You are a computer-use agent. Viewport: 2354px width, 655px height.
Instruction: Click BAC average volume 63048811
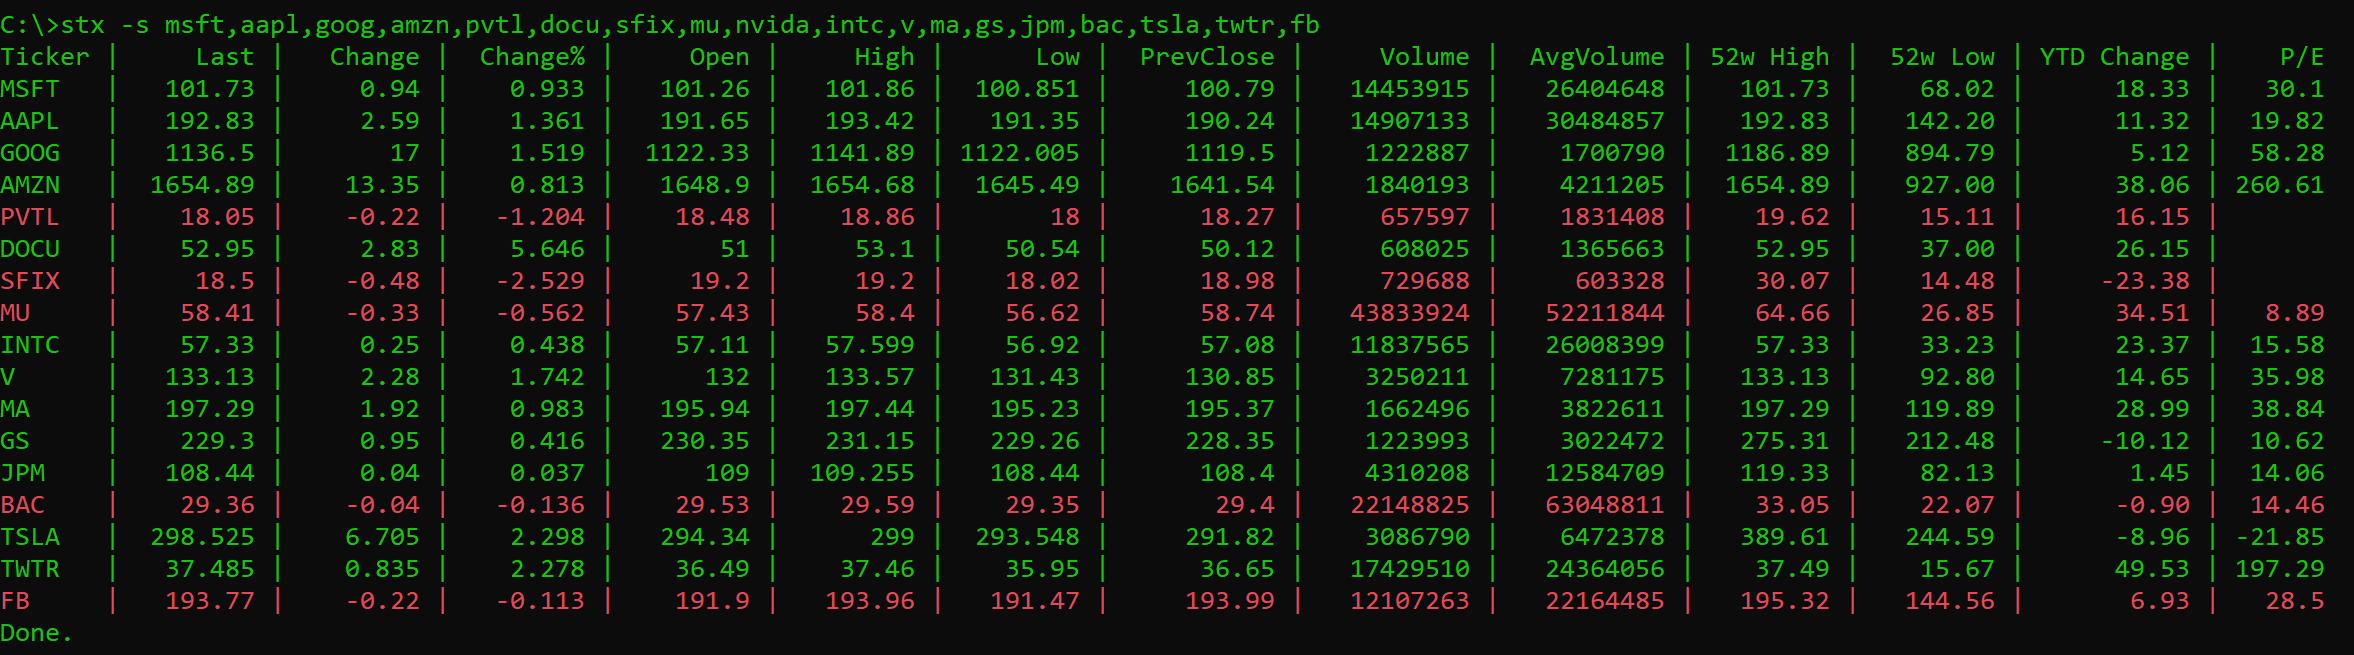1605,505
